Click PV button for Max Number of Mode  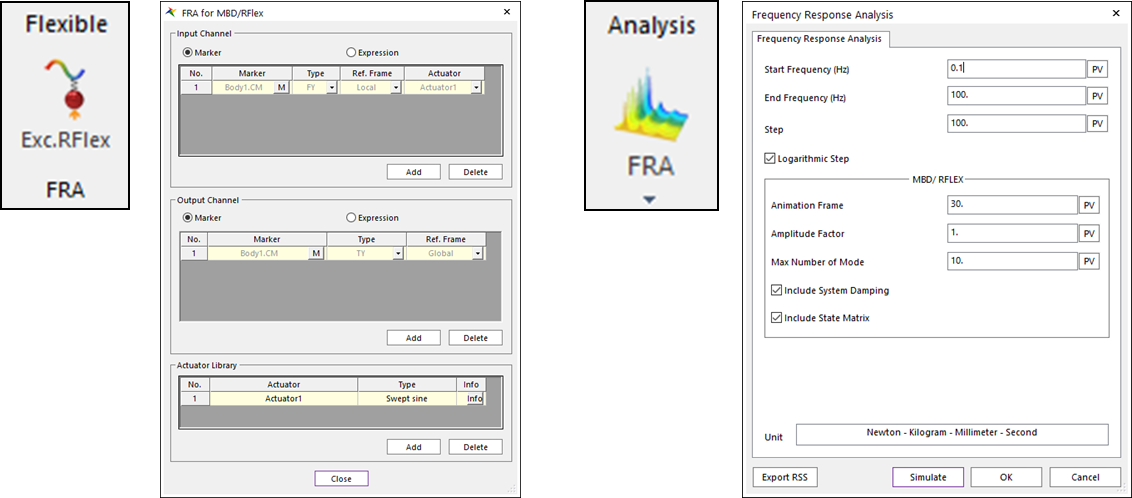[x=1089, y=261]
